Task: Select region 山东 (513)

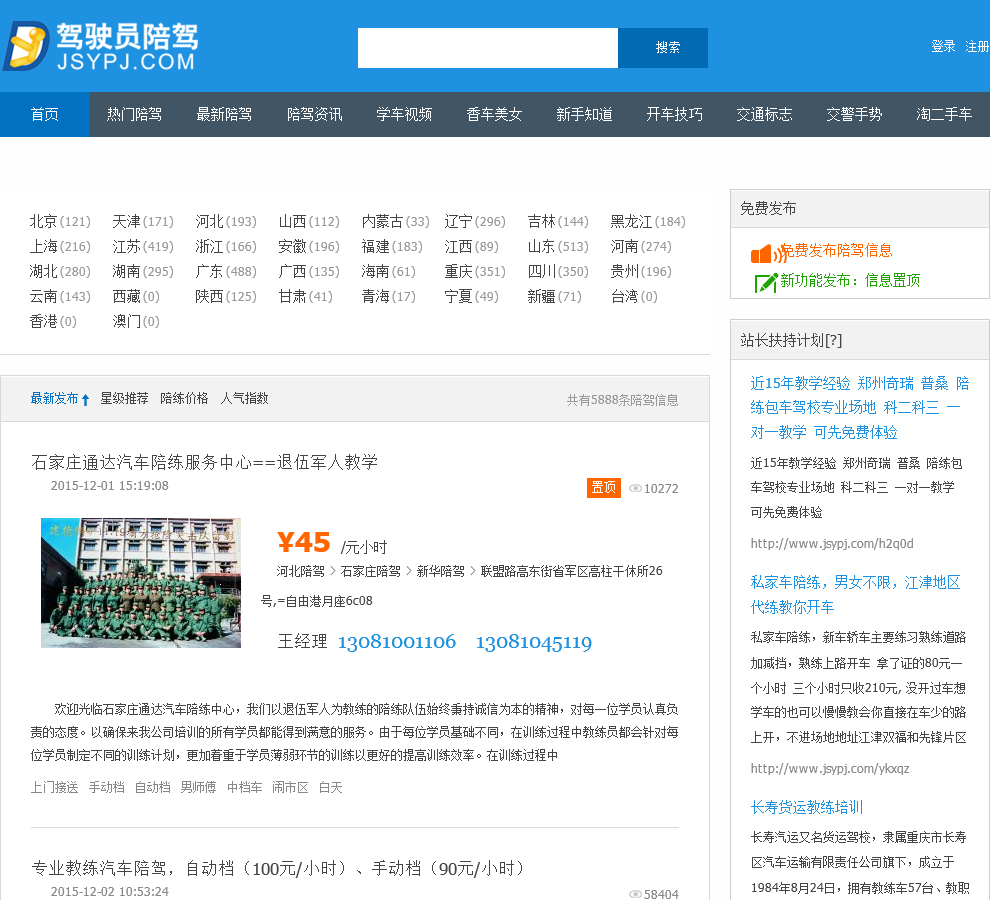Action: coord(558,246)
